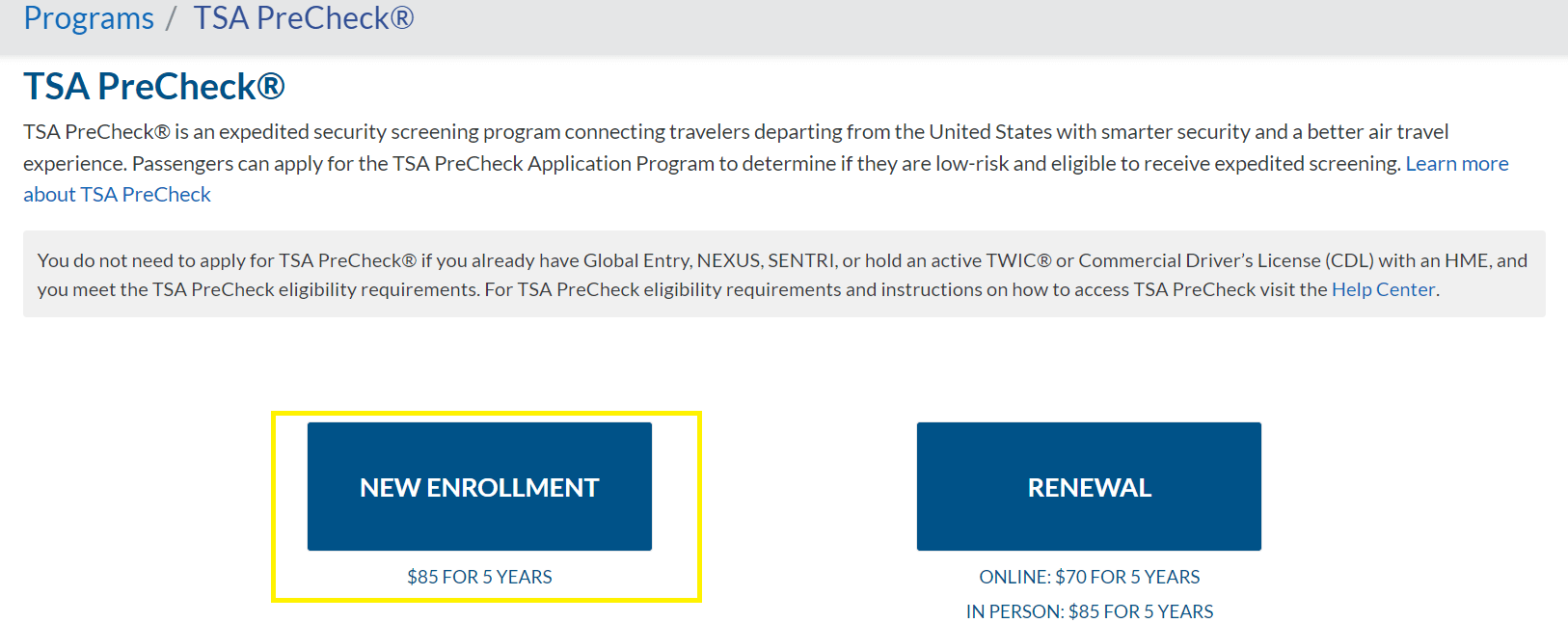The image size is (1568, 623).
Task: Select the $85 FOR 5 YEARS pricing text
Action: point(480,576)
